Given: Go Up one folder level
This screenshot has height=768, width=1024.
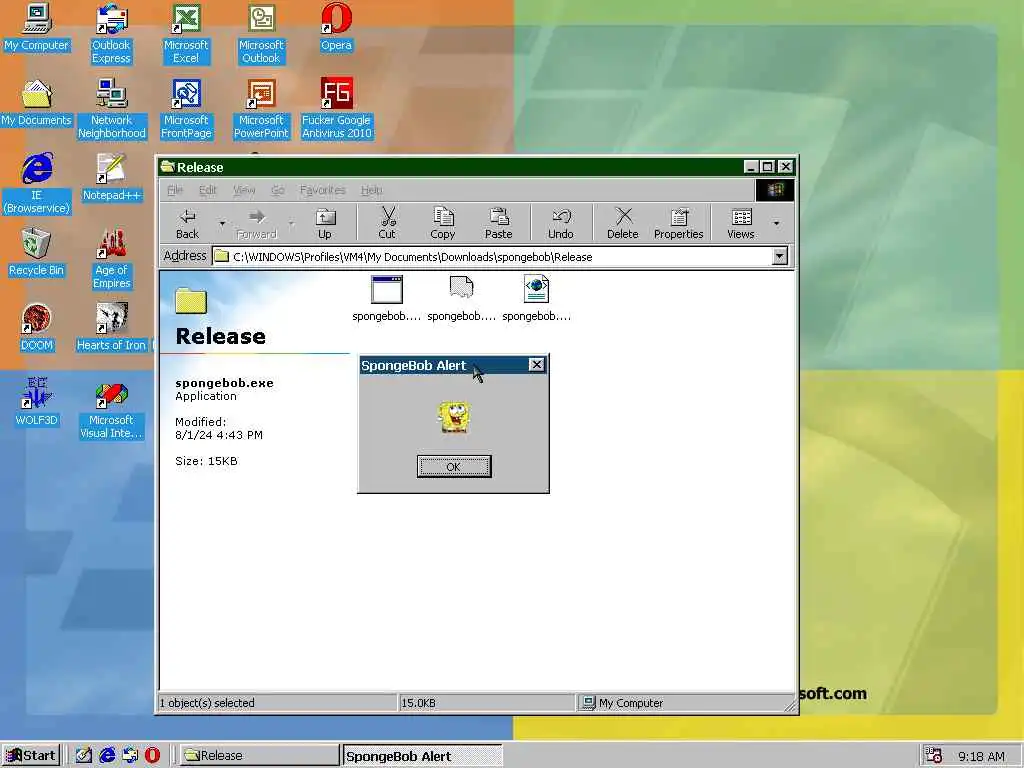Looking at the screenshot, I should (x=325, y=223).
